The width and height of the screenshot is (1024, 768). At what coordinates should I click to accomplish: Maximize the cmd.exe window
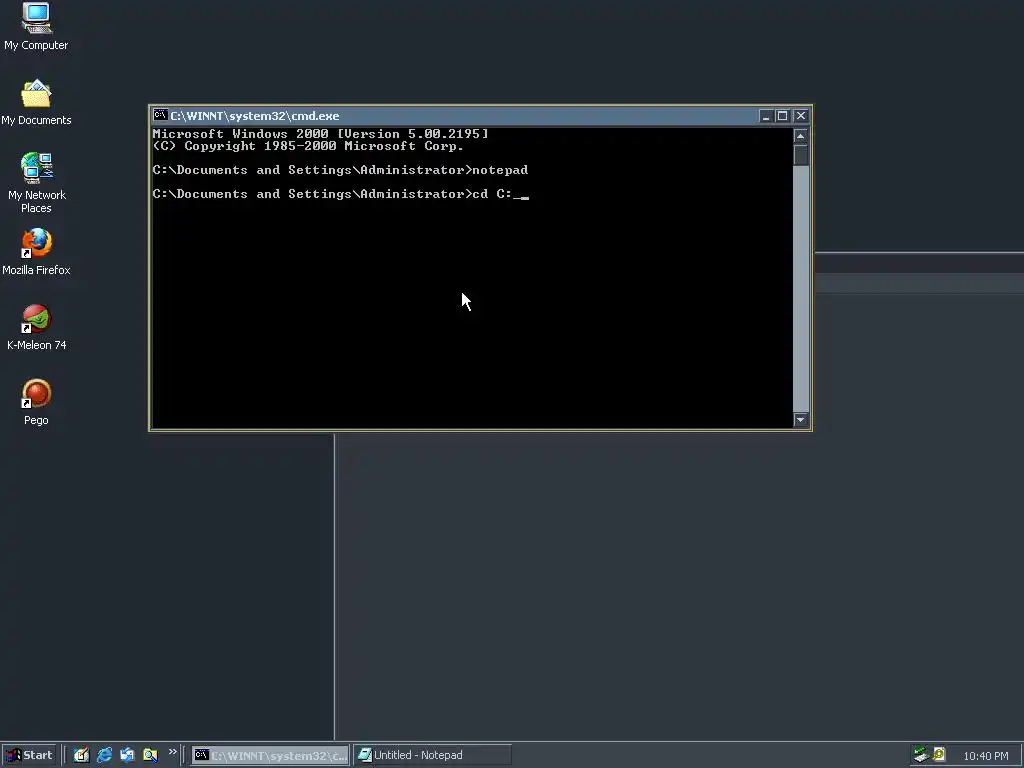pos(782,116)
